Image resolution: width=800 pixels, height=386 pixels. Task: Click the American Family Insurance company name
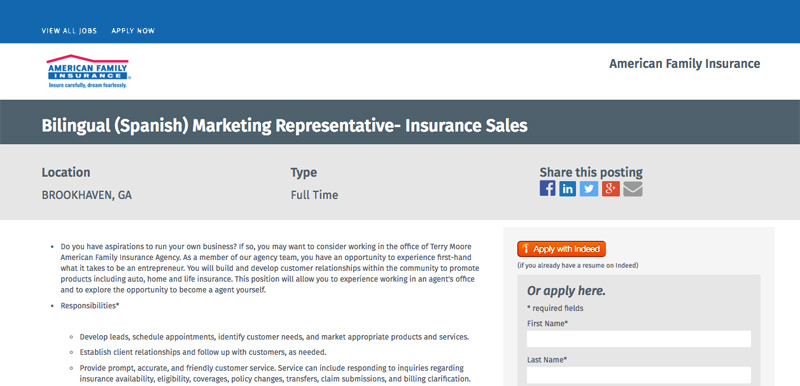[685, 64]
